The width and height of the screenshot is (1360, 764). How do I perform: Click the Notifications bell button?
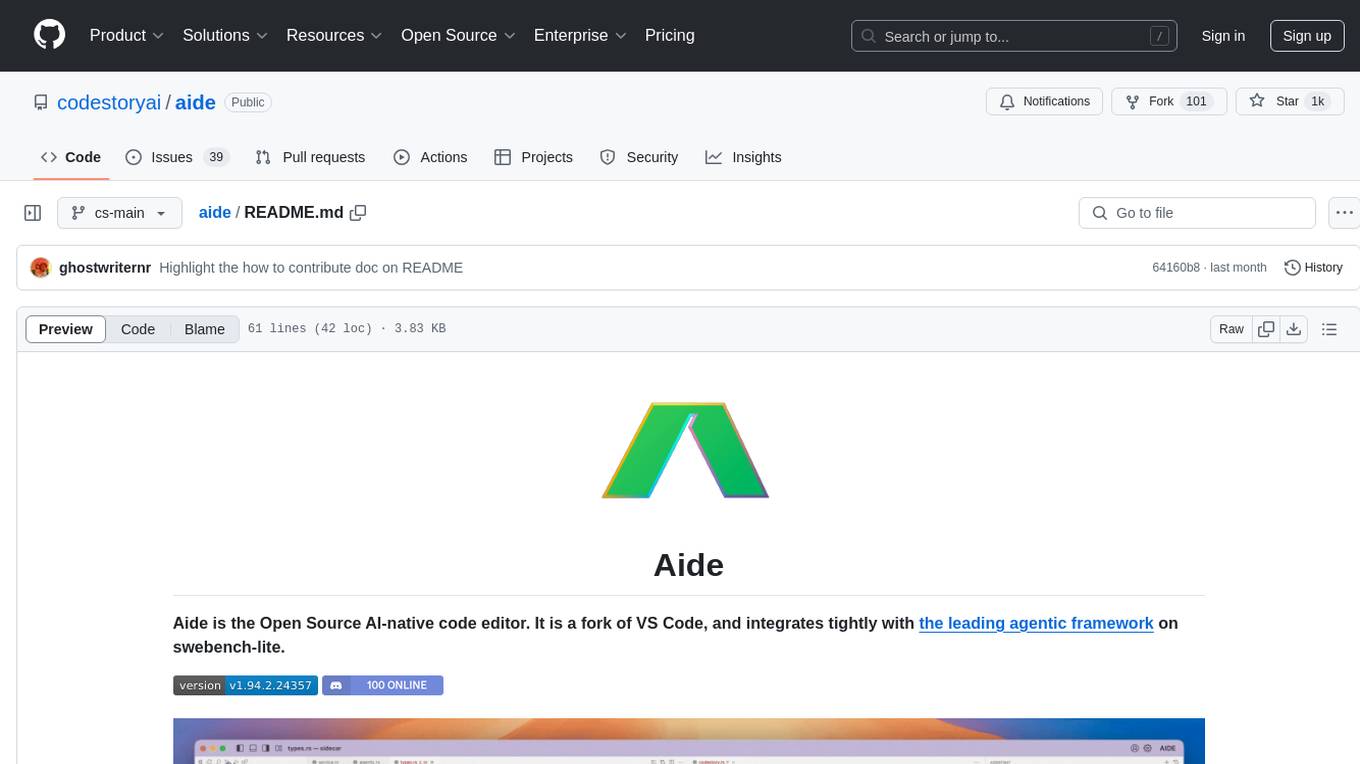(x=1045, y=102)
